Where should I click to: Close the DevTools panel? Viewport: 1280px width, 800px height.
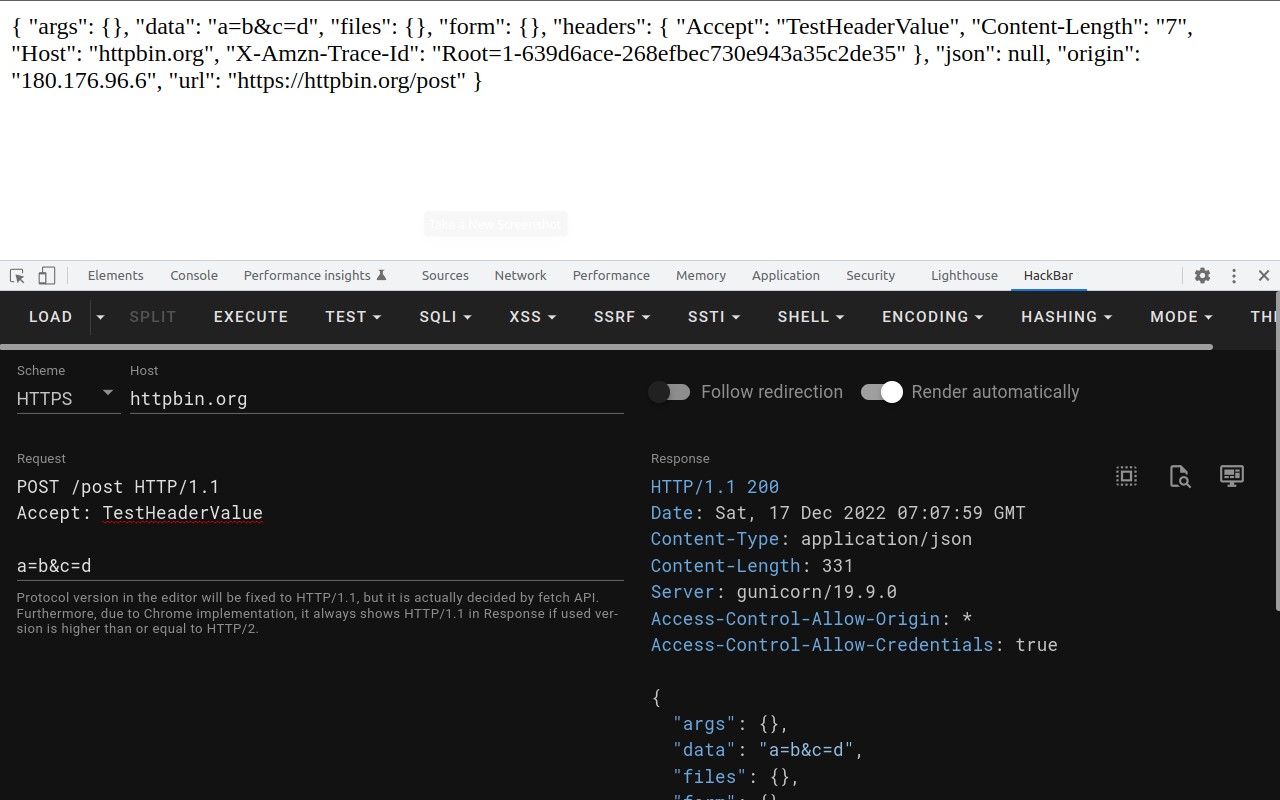click(x=1264, y=276)
